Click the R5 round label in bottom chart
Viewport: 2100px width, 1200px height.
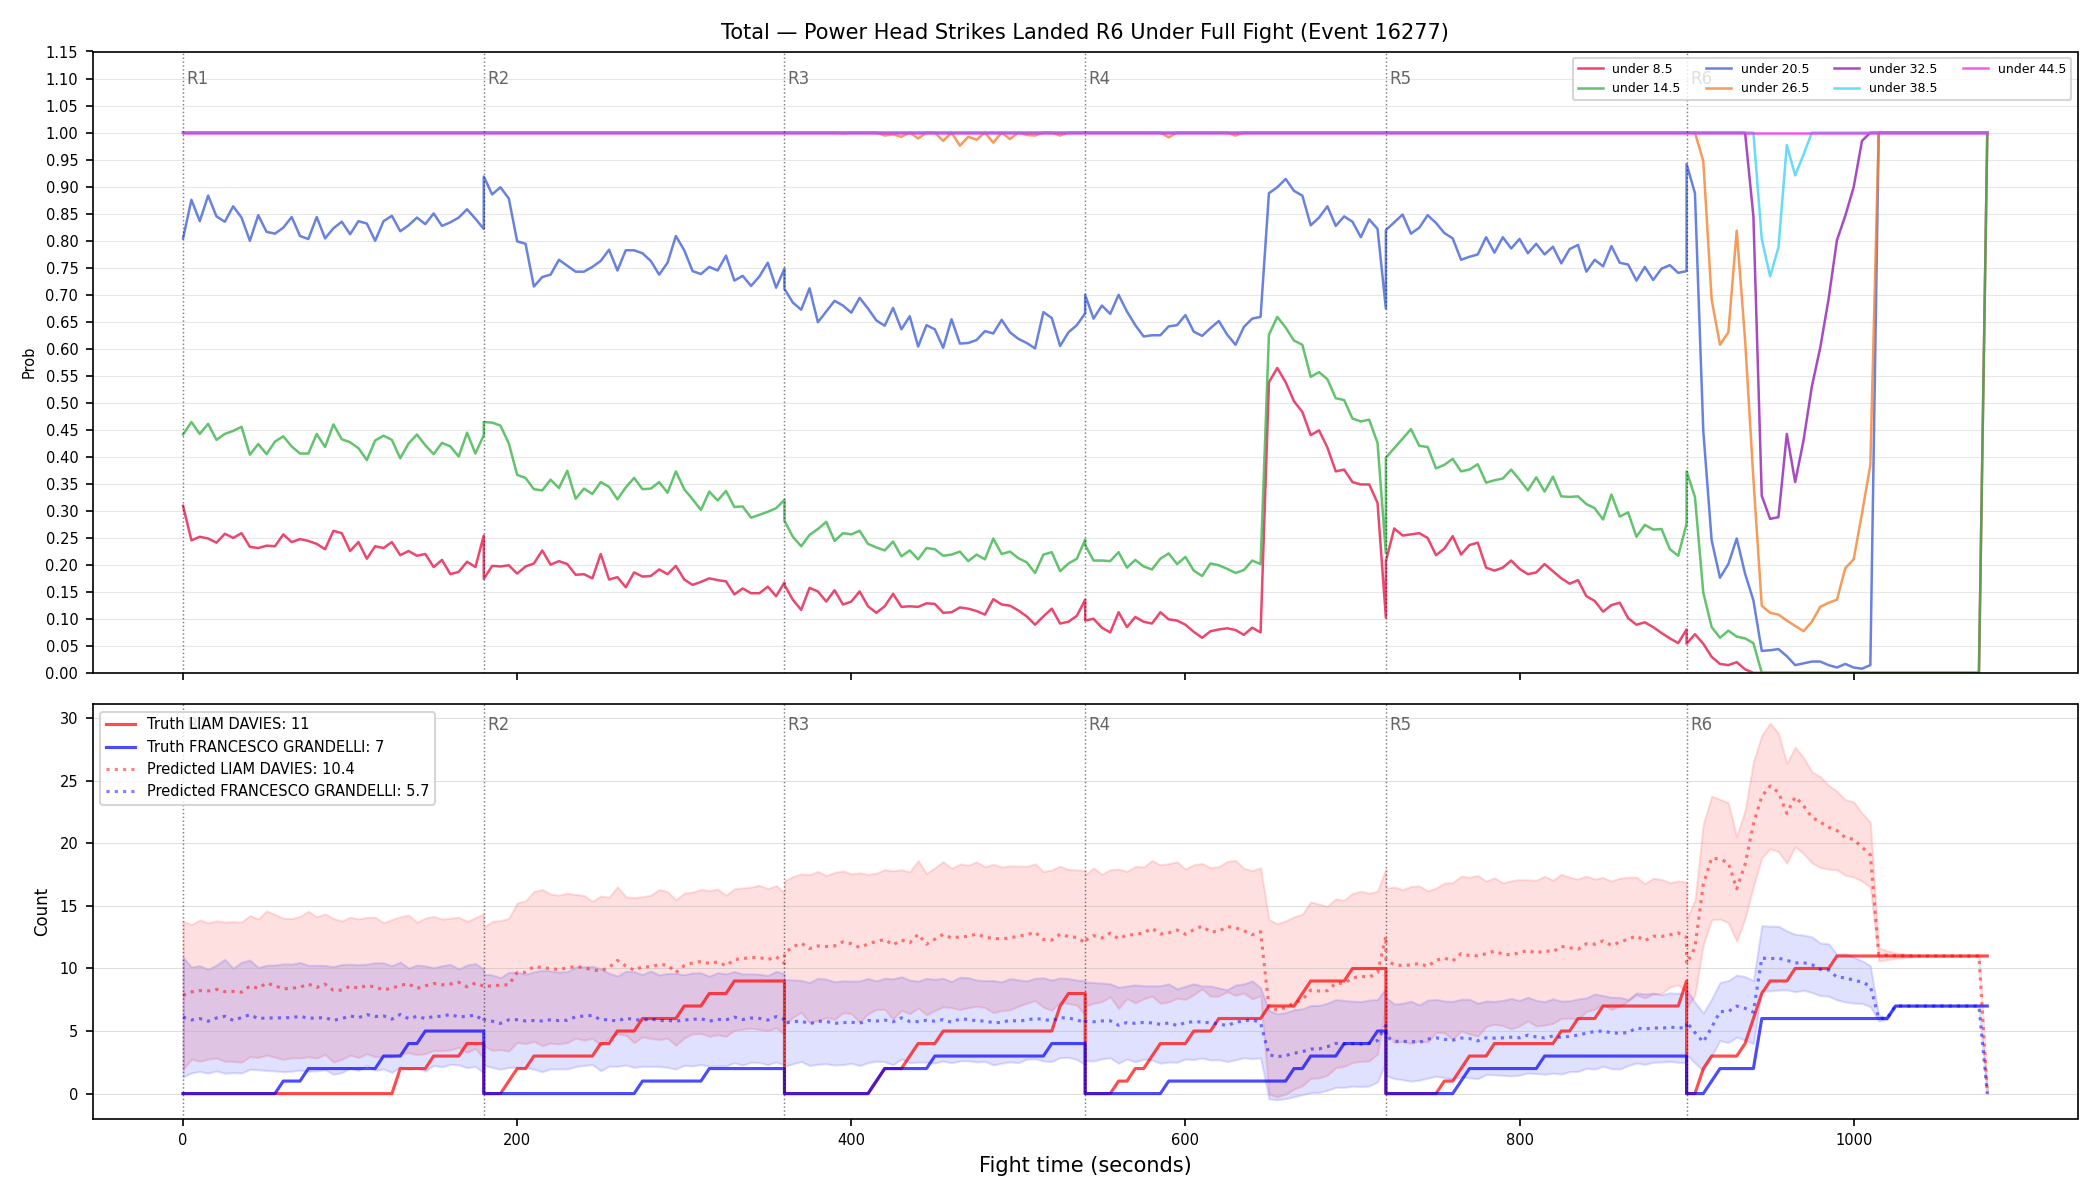[x=1400, y=724]
